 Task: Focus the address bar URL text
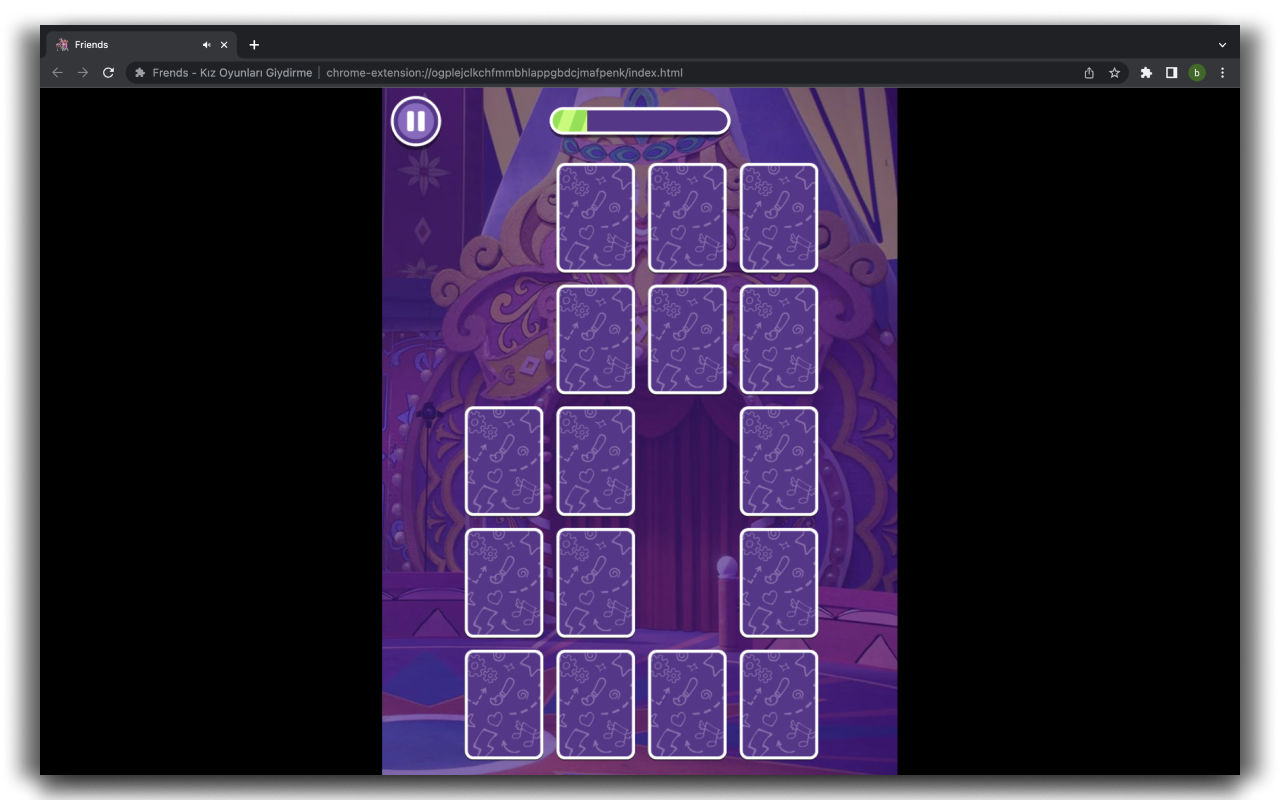pyautogui.click(x=504, y=73)
